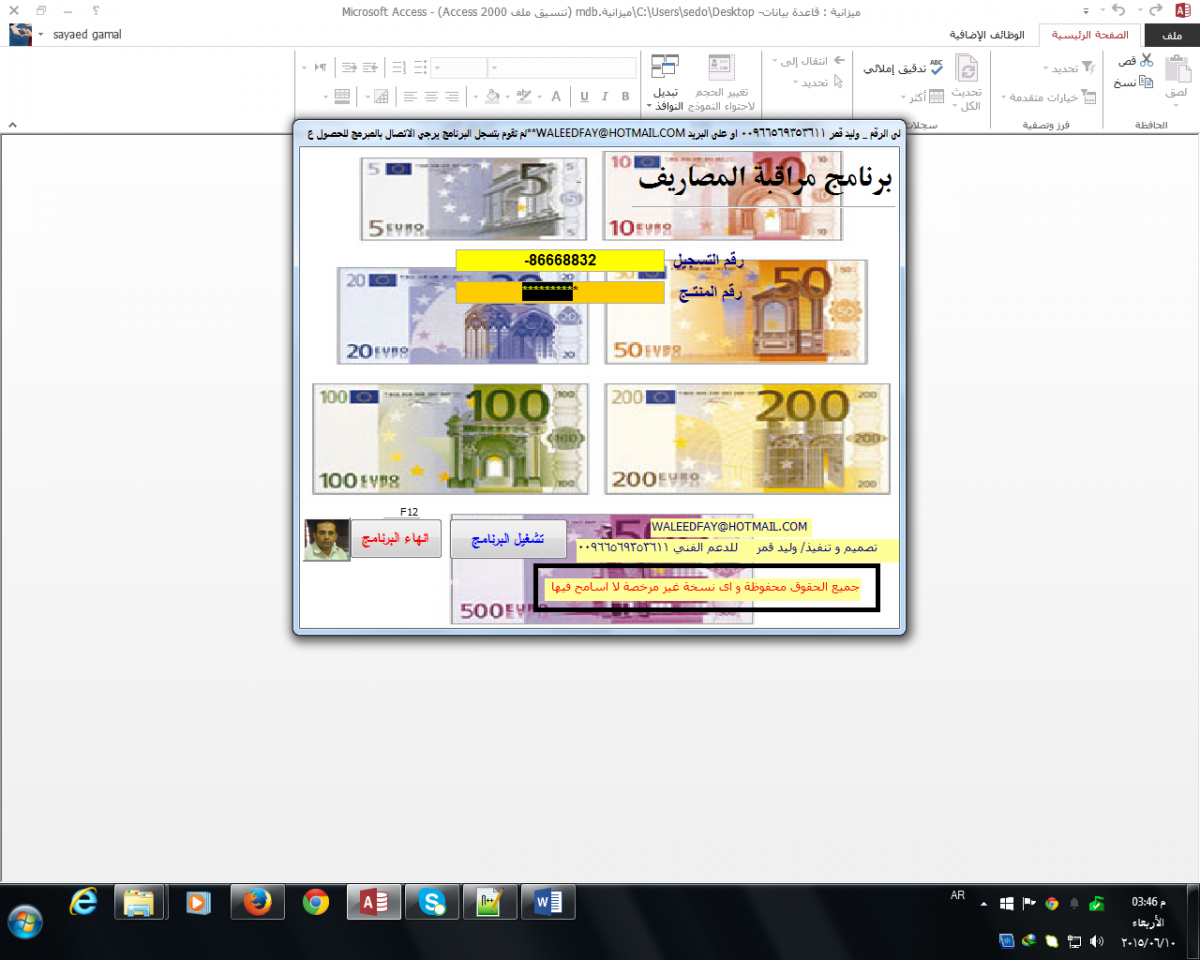Viewport: 1200px width, 960px height.
Task: Click size to fit form icon
Action: (x=721, y=67)
